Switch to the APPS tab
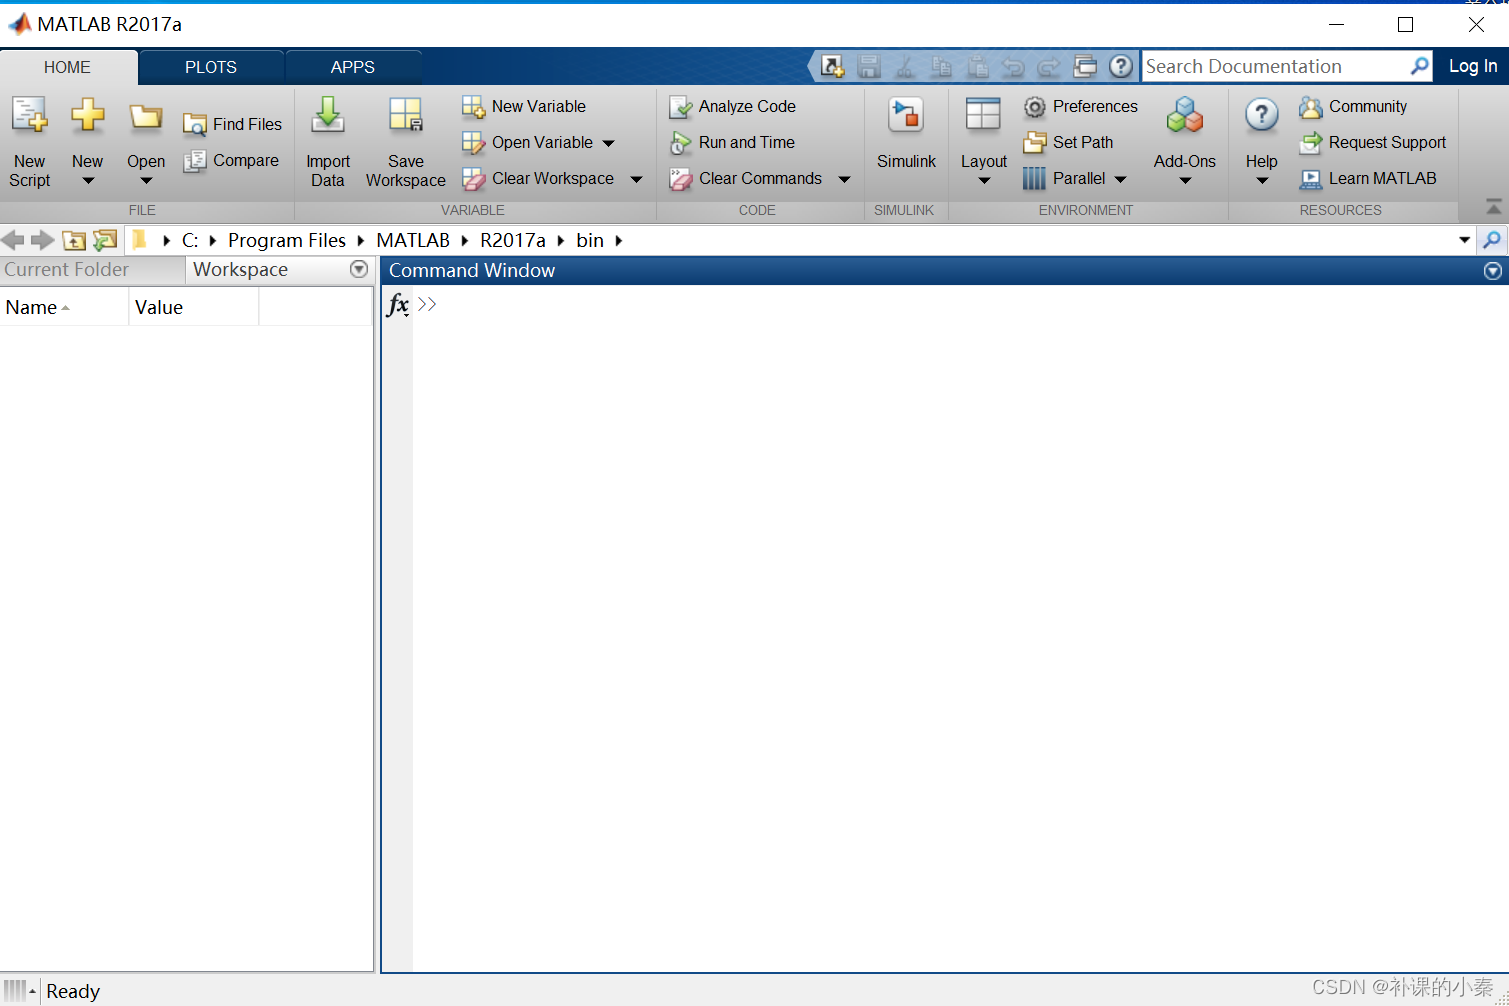This screenshot has height=1006, width=1509. [x=353, y=67]
